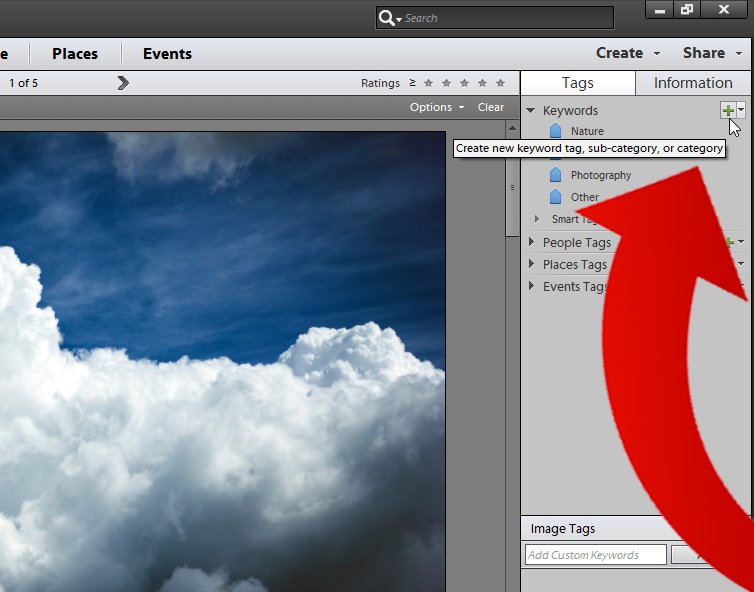The height and width of the screenshot is (592, 754).
Task: Expand the Smart Tags subcategory
Action: [537, 219]
